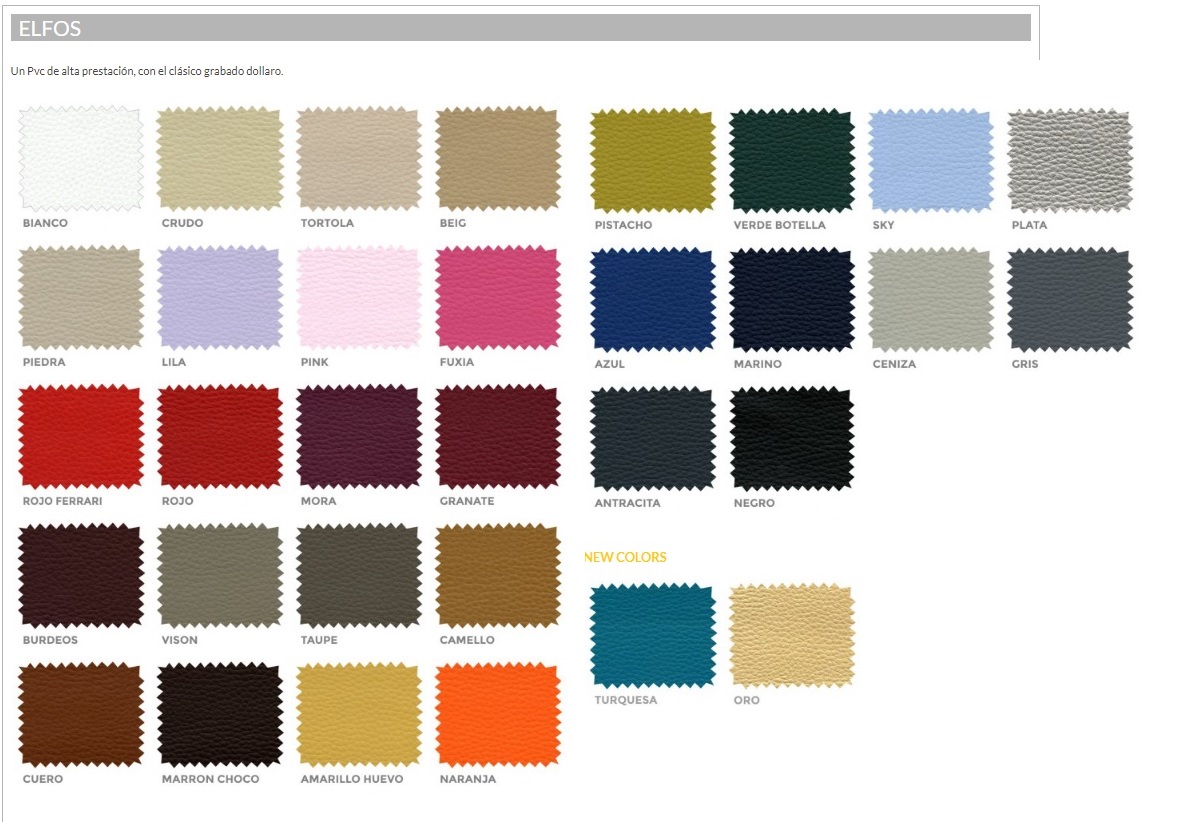The height and width of the screenshot is (822, 1190).
Task: Choose the PINK swatch
Action: (358, 298)
